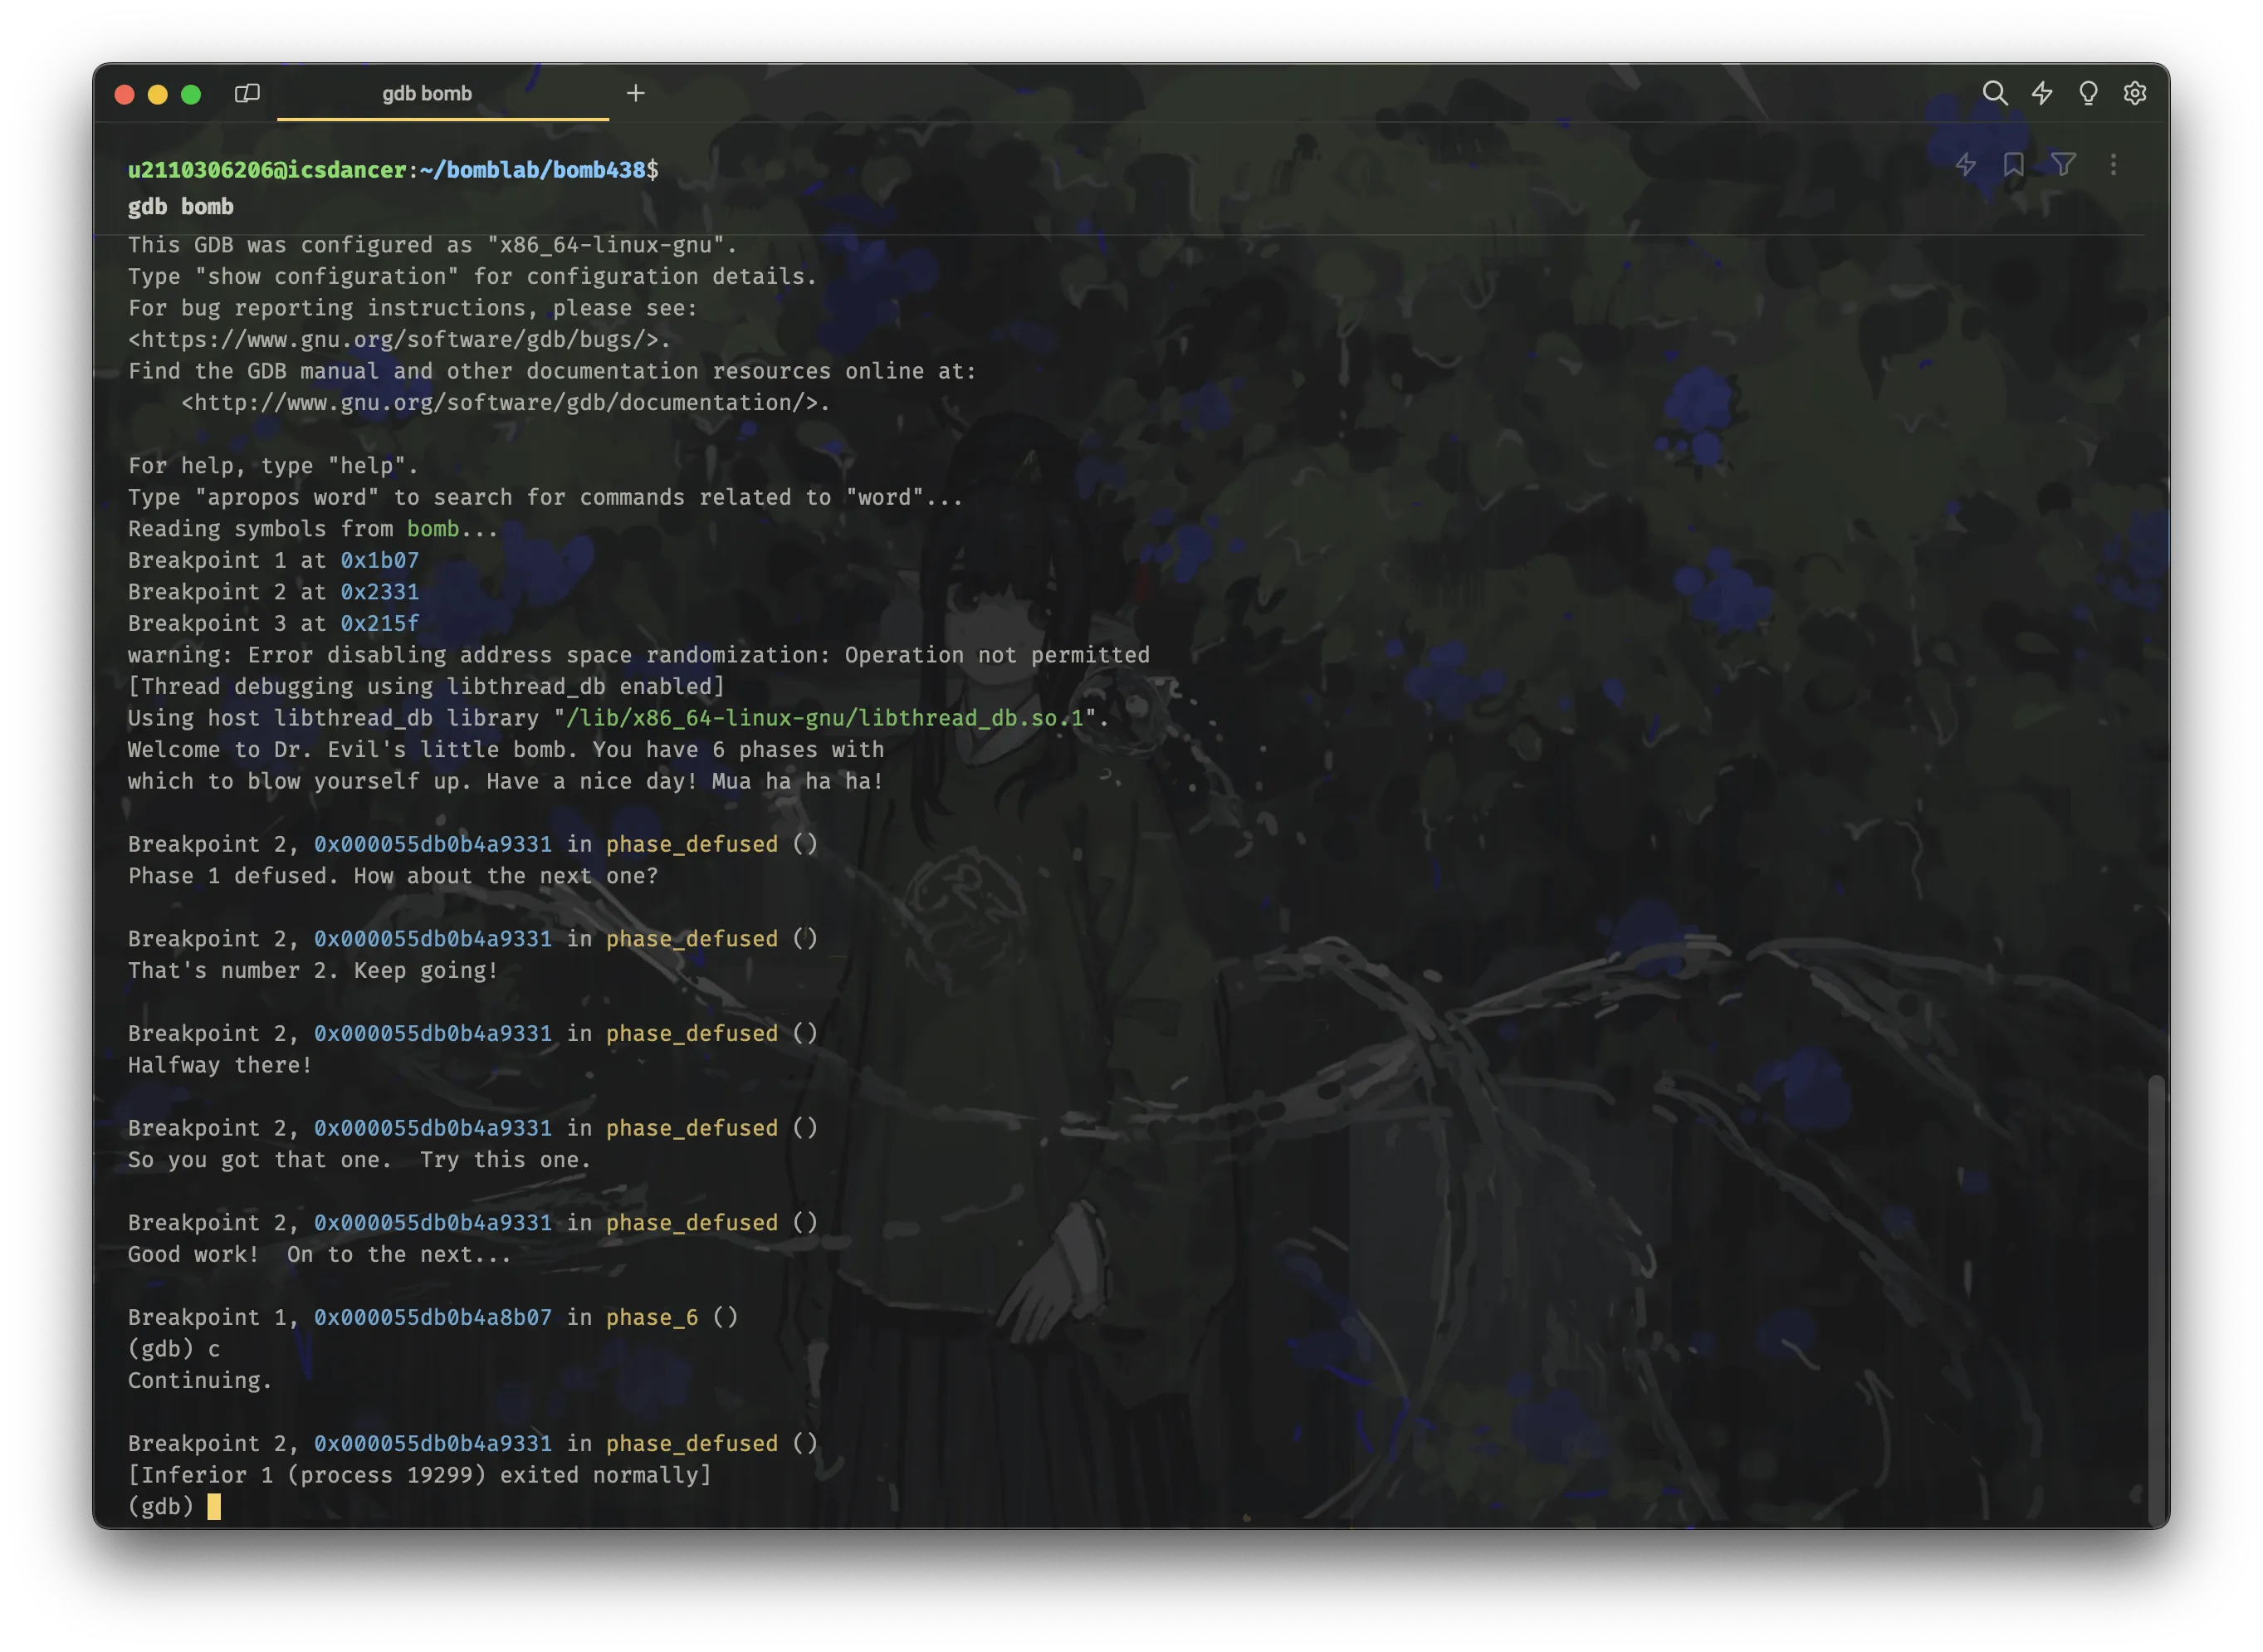Click the phase_6 function name

click(x=652, y=1317)
